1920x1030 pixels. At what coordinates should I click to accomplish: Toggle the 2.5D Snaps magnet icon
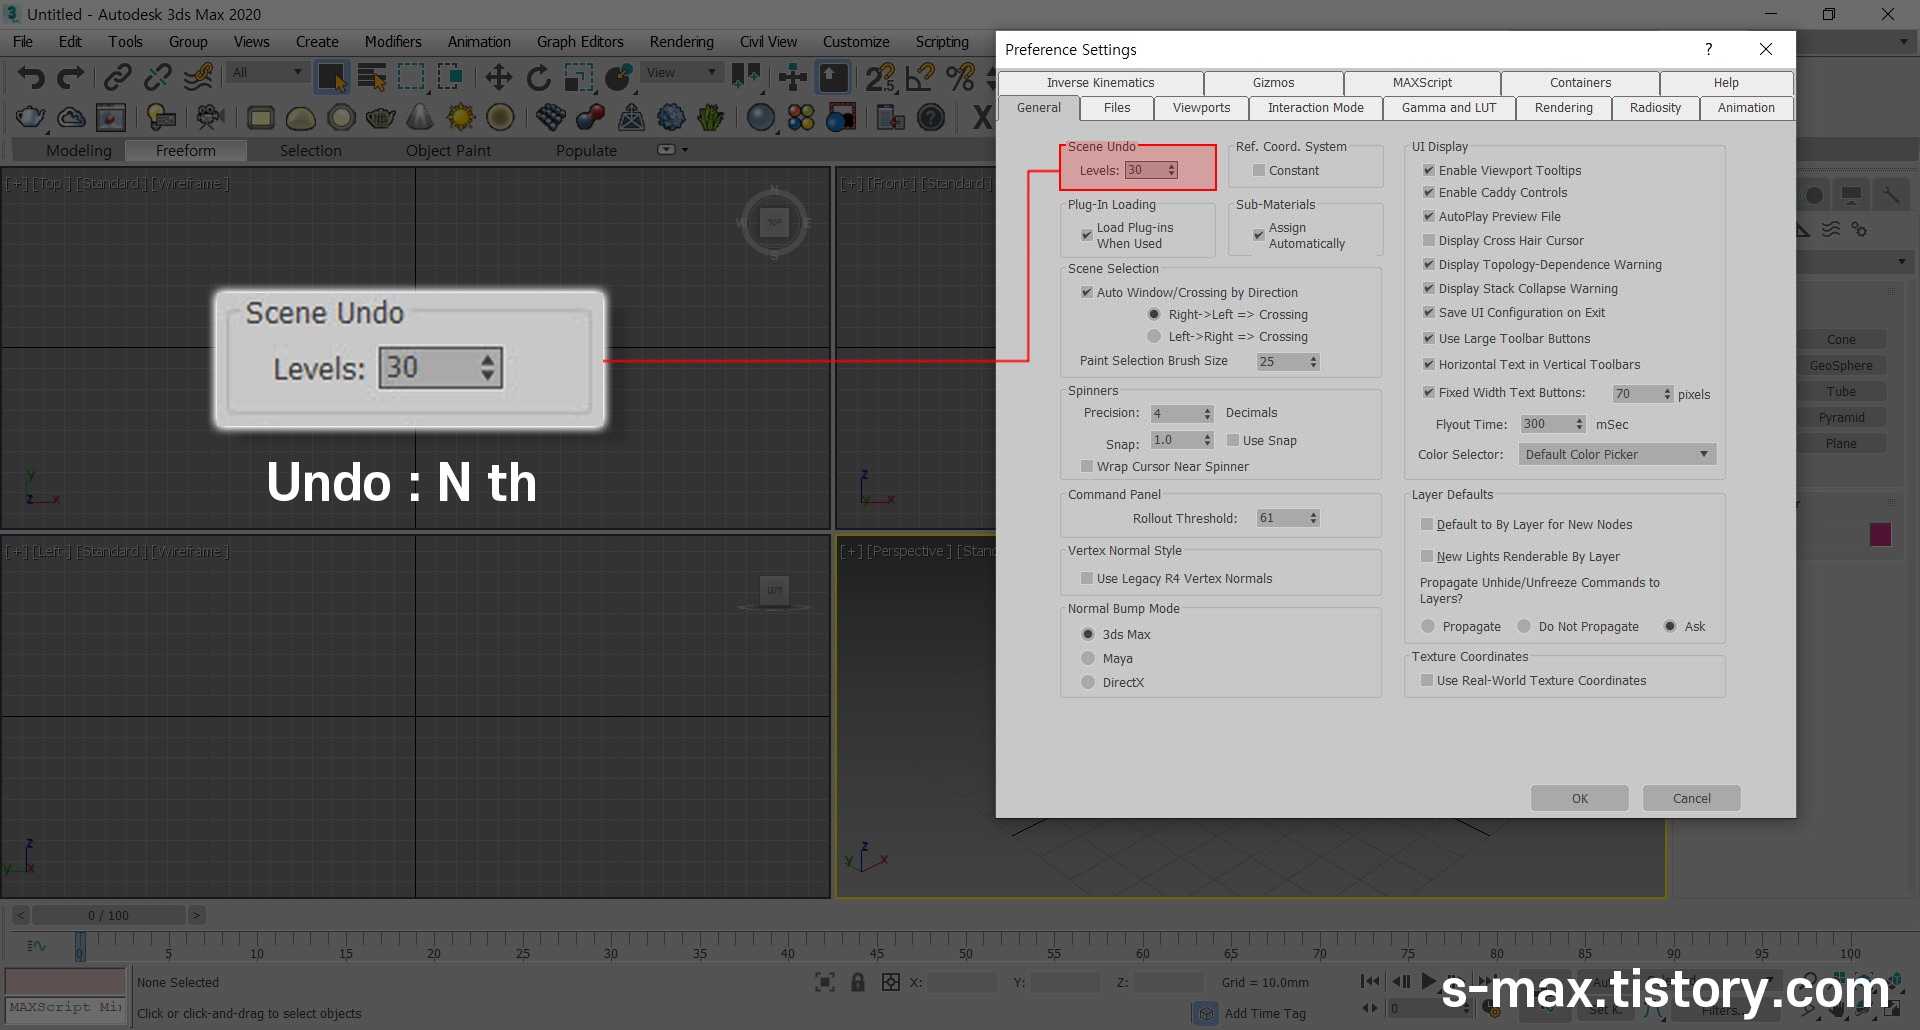point(880,77)
